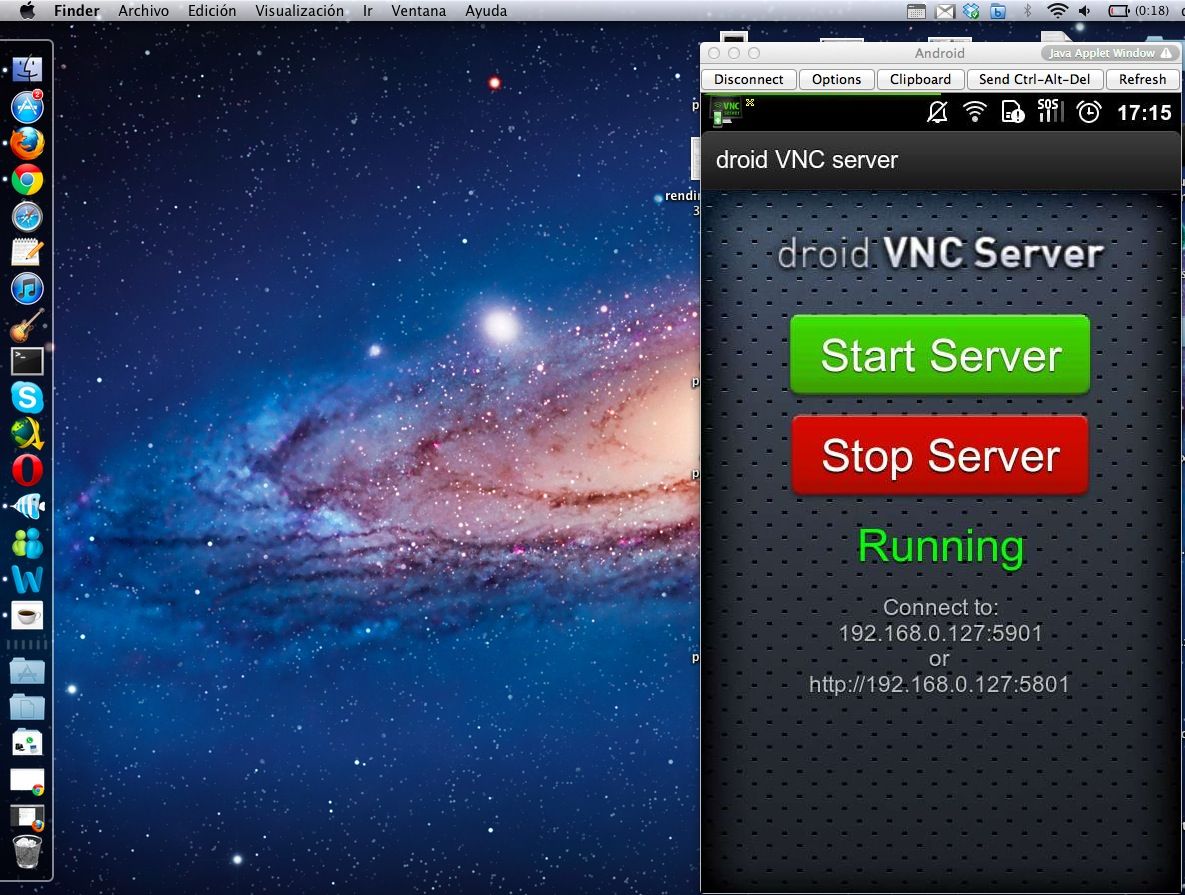The height and width of the screenshot is (895, 1185).
Task: Open Terminal from the dock
Action: tap(27, 361)
